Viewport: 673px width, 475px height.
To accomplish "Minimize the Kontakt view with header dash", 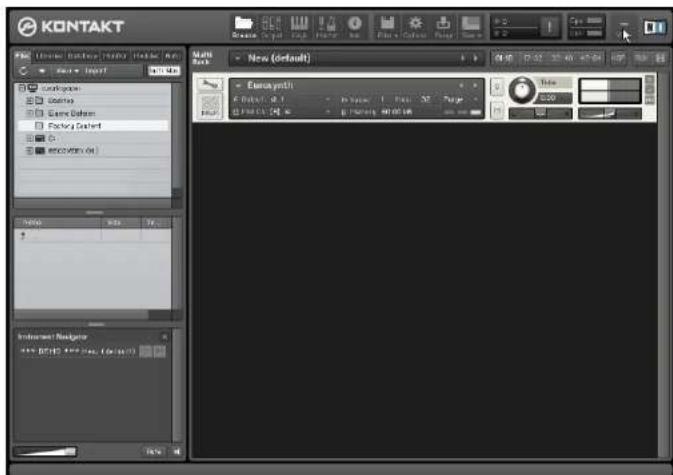I will click(x=624, y=24).
